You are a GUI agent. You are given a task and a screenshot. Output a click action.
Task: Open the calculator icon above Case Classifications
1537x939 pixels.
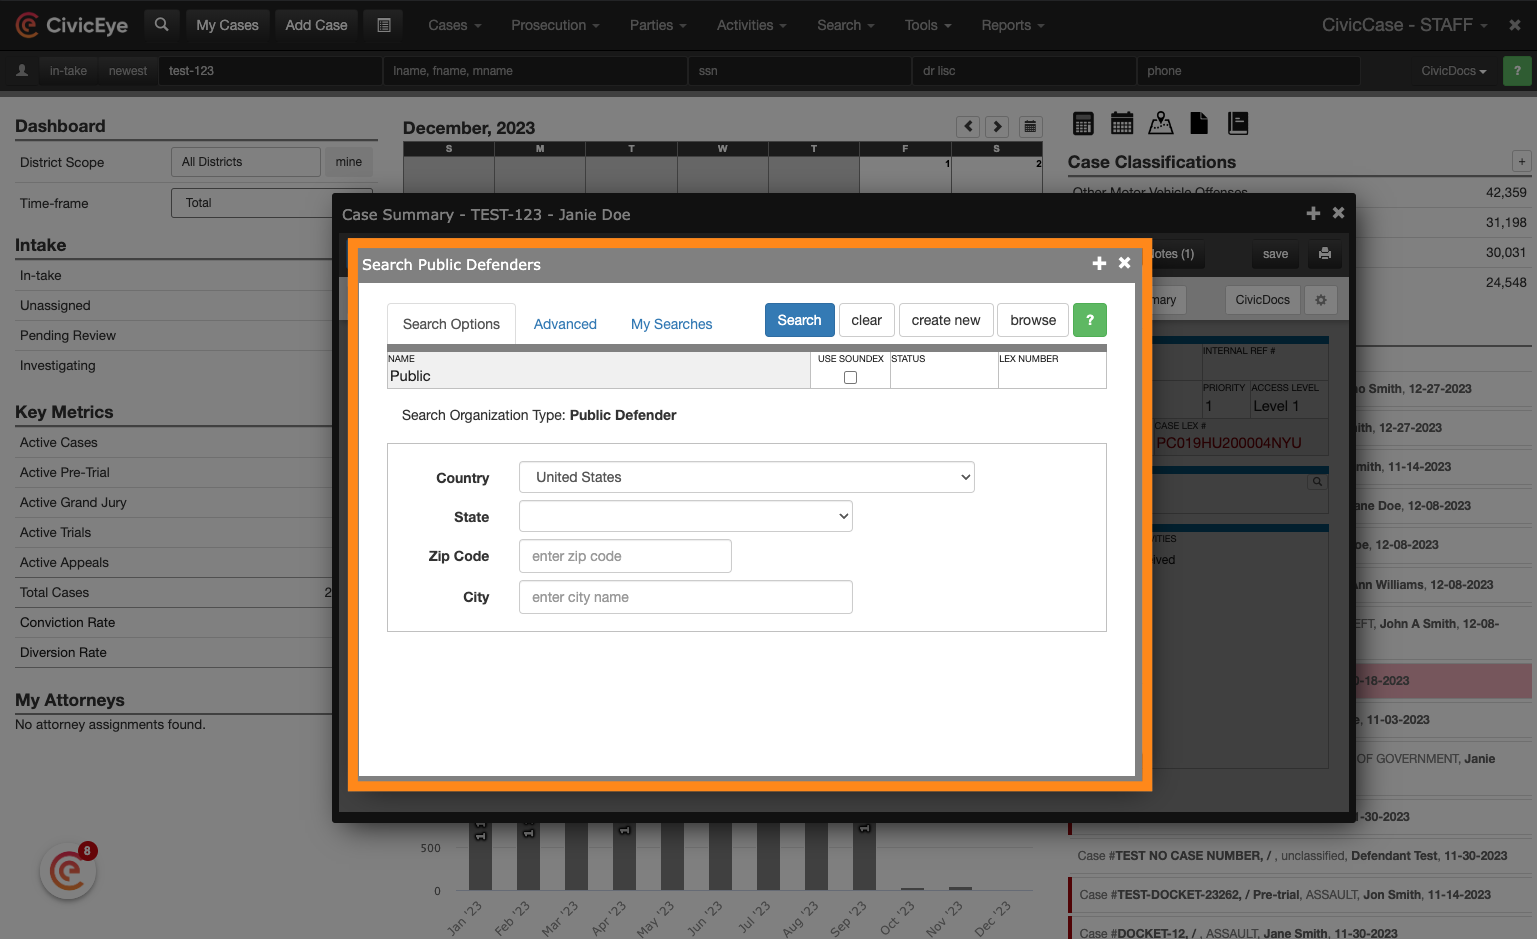coord(1083,123)
